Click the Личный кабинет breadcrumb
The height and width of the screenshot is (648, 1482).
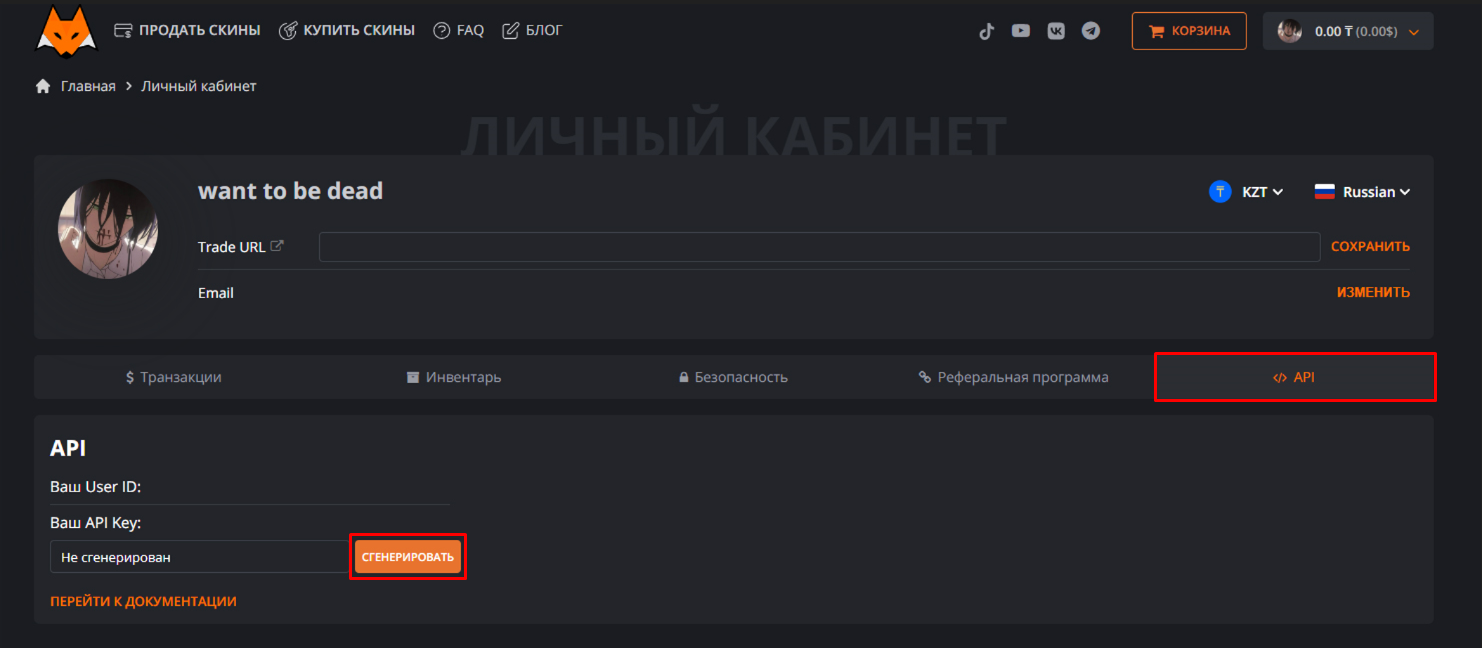pos(199,86)
